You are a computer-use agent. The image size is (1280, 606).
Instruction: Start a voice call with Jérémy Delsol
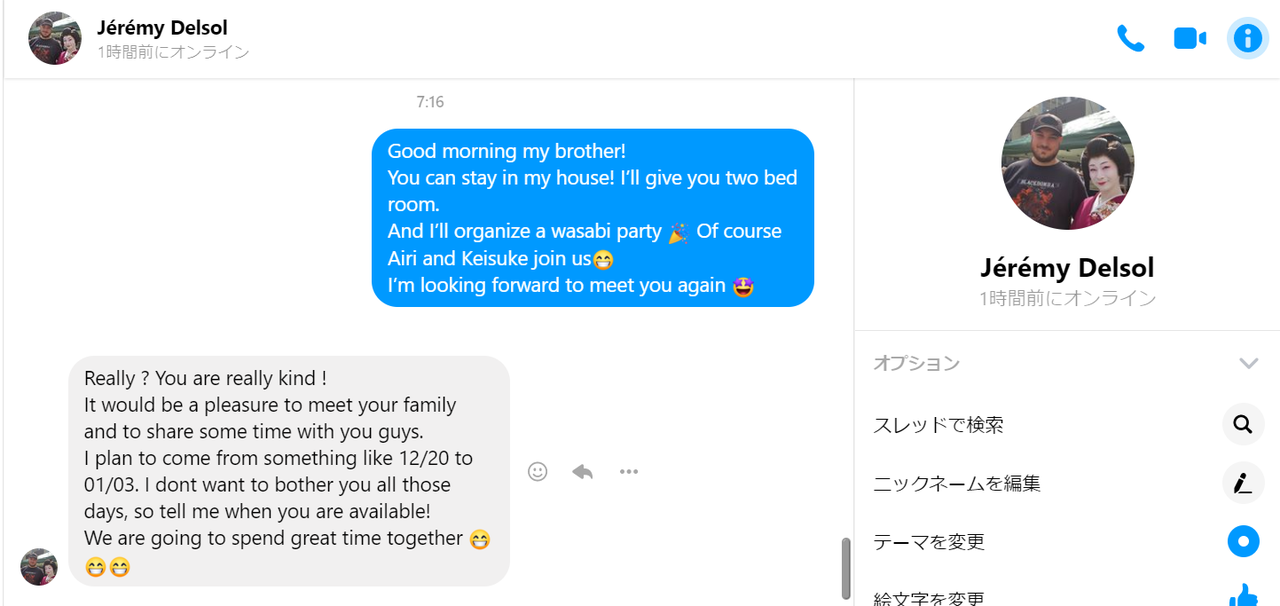click(x=1131, y=39)
